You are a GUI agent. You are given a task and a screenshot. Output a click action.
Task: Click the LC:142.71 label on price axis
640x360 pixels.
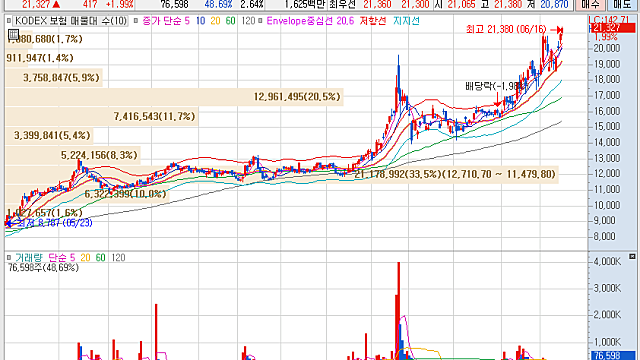[609, 20]
